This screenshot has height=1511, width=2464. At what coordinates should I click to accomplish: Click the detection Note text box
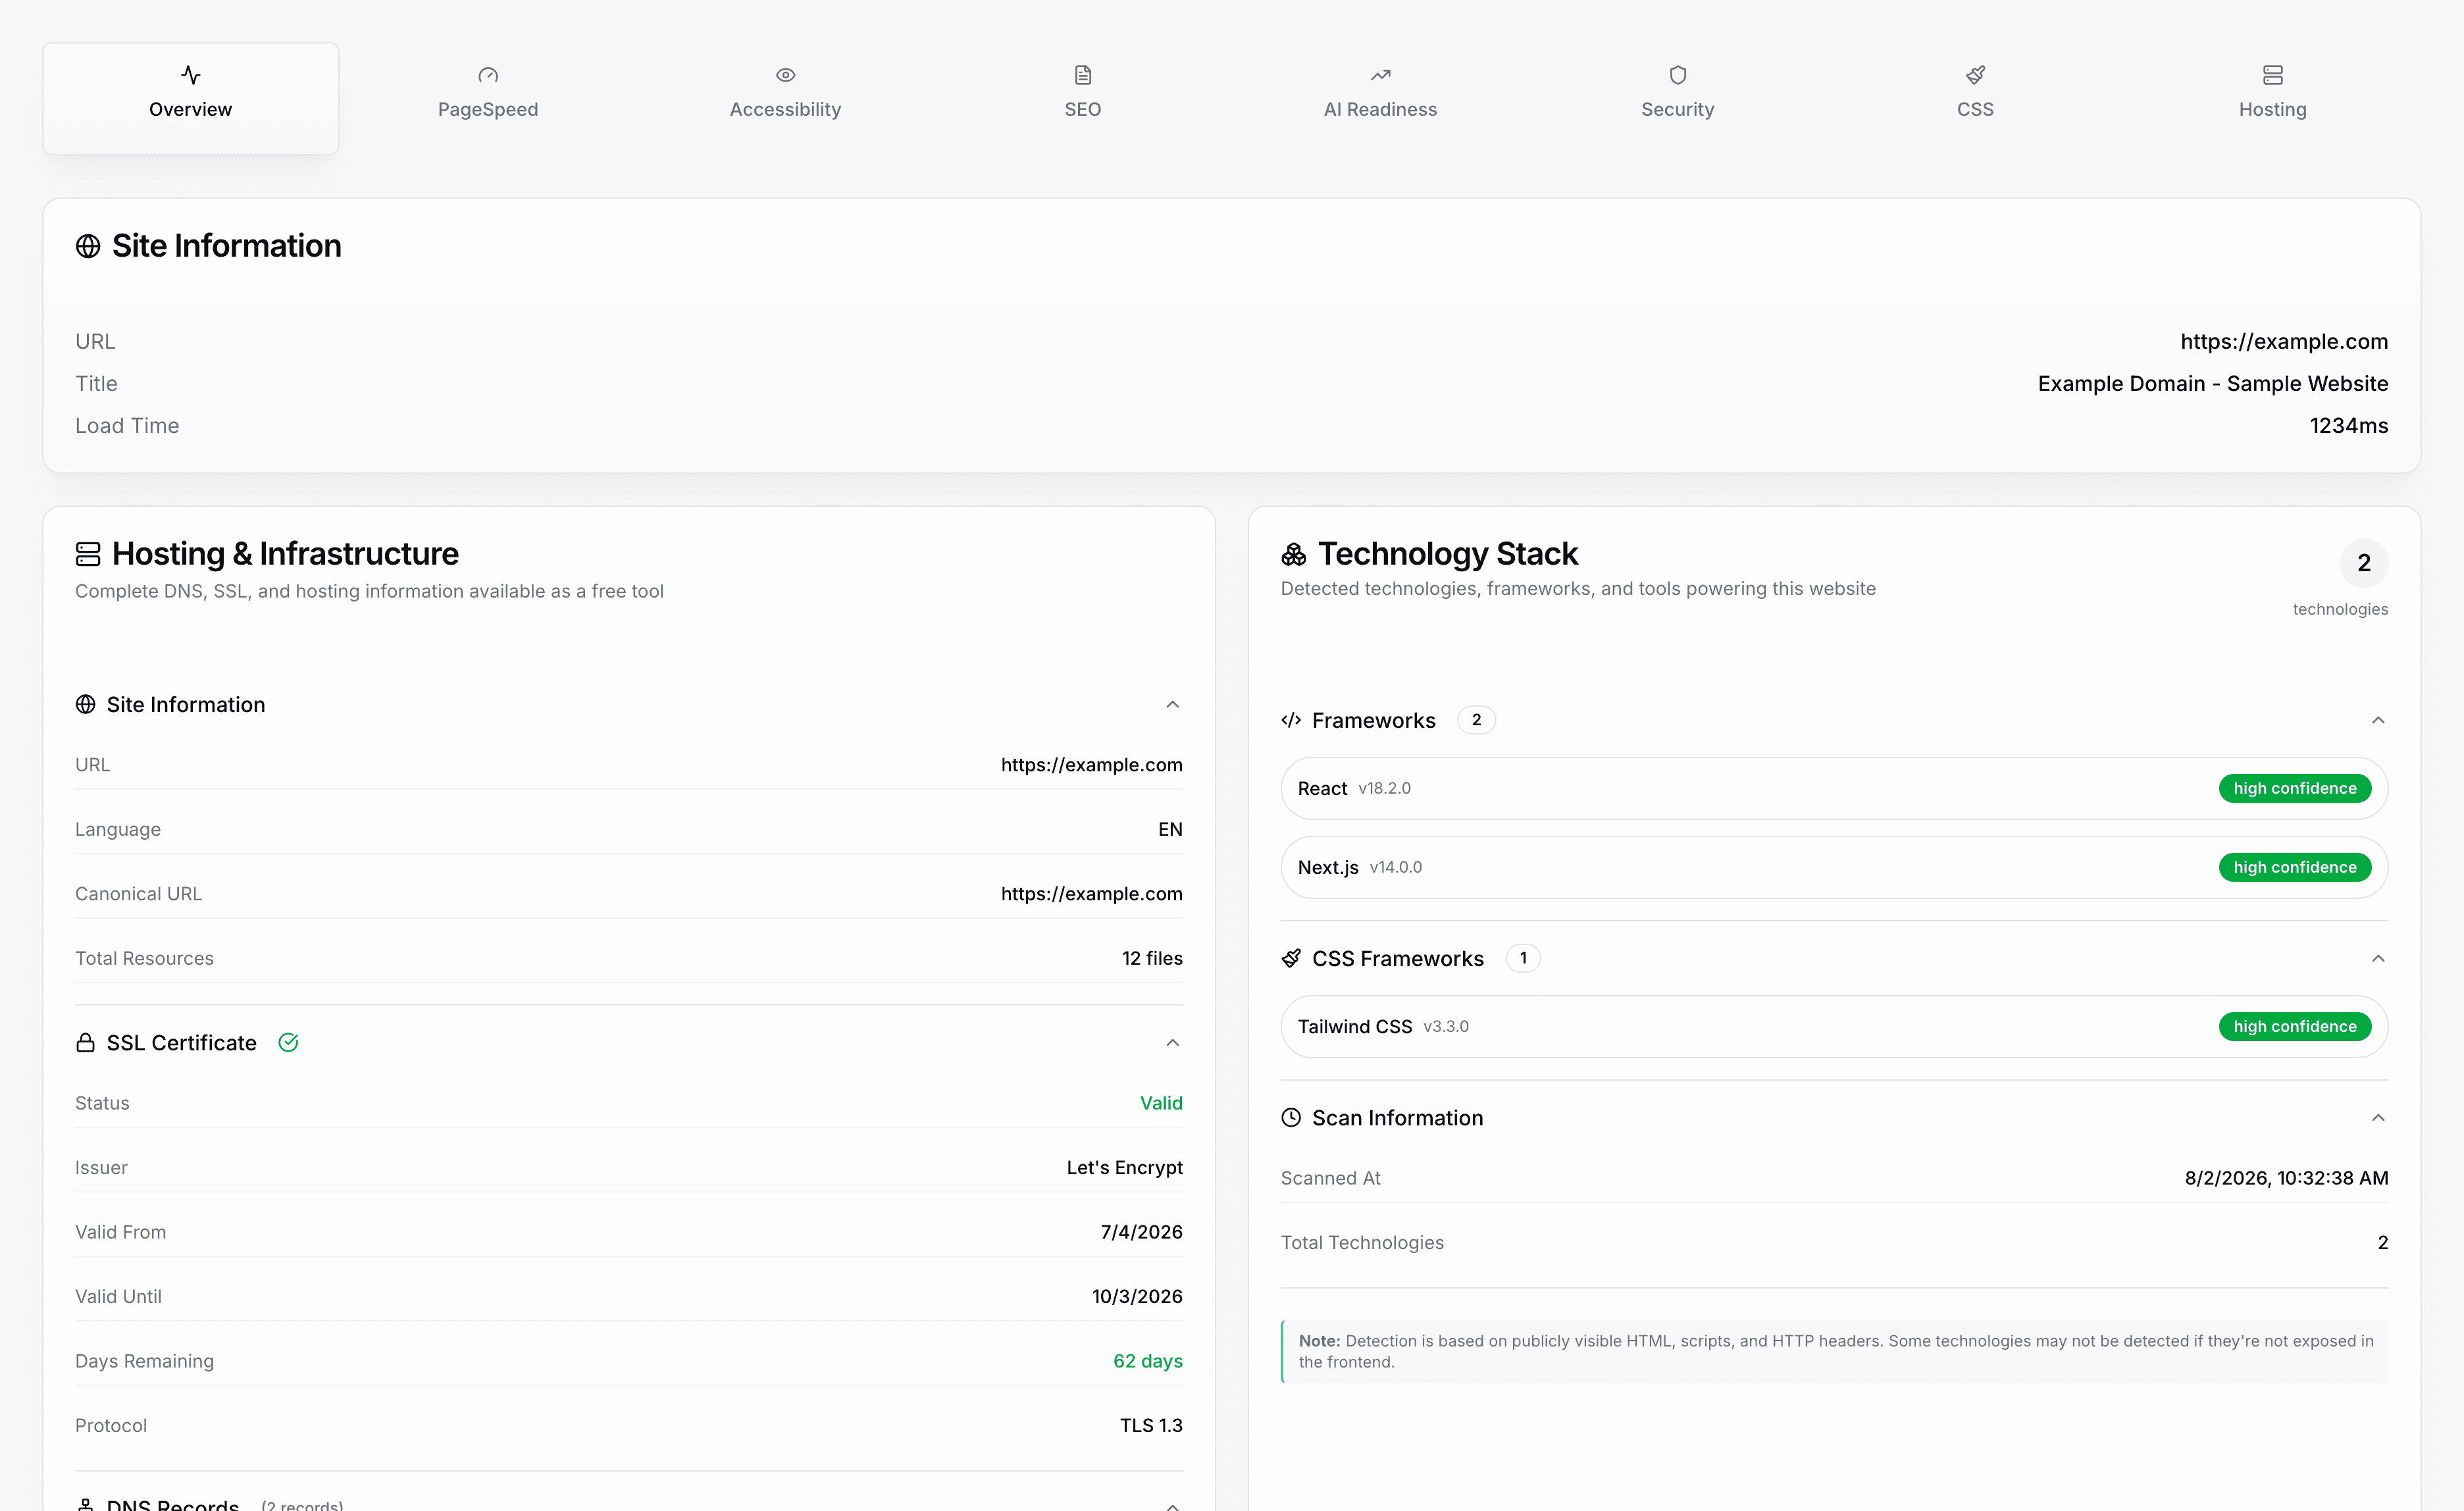point(1834,1351)
